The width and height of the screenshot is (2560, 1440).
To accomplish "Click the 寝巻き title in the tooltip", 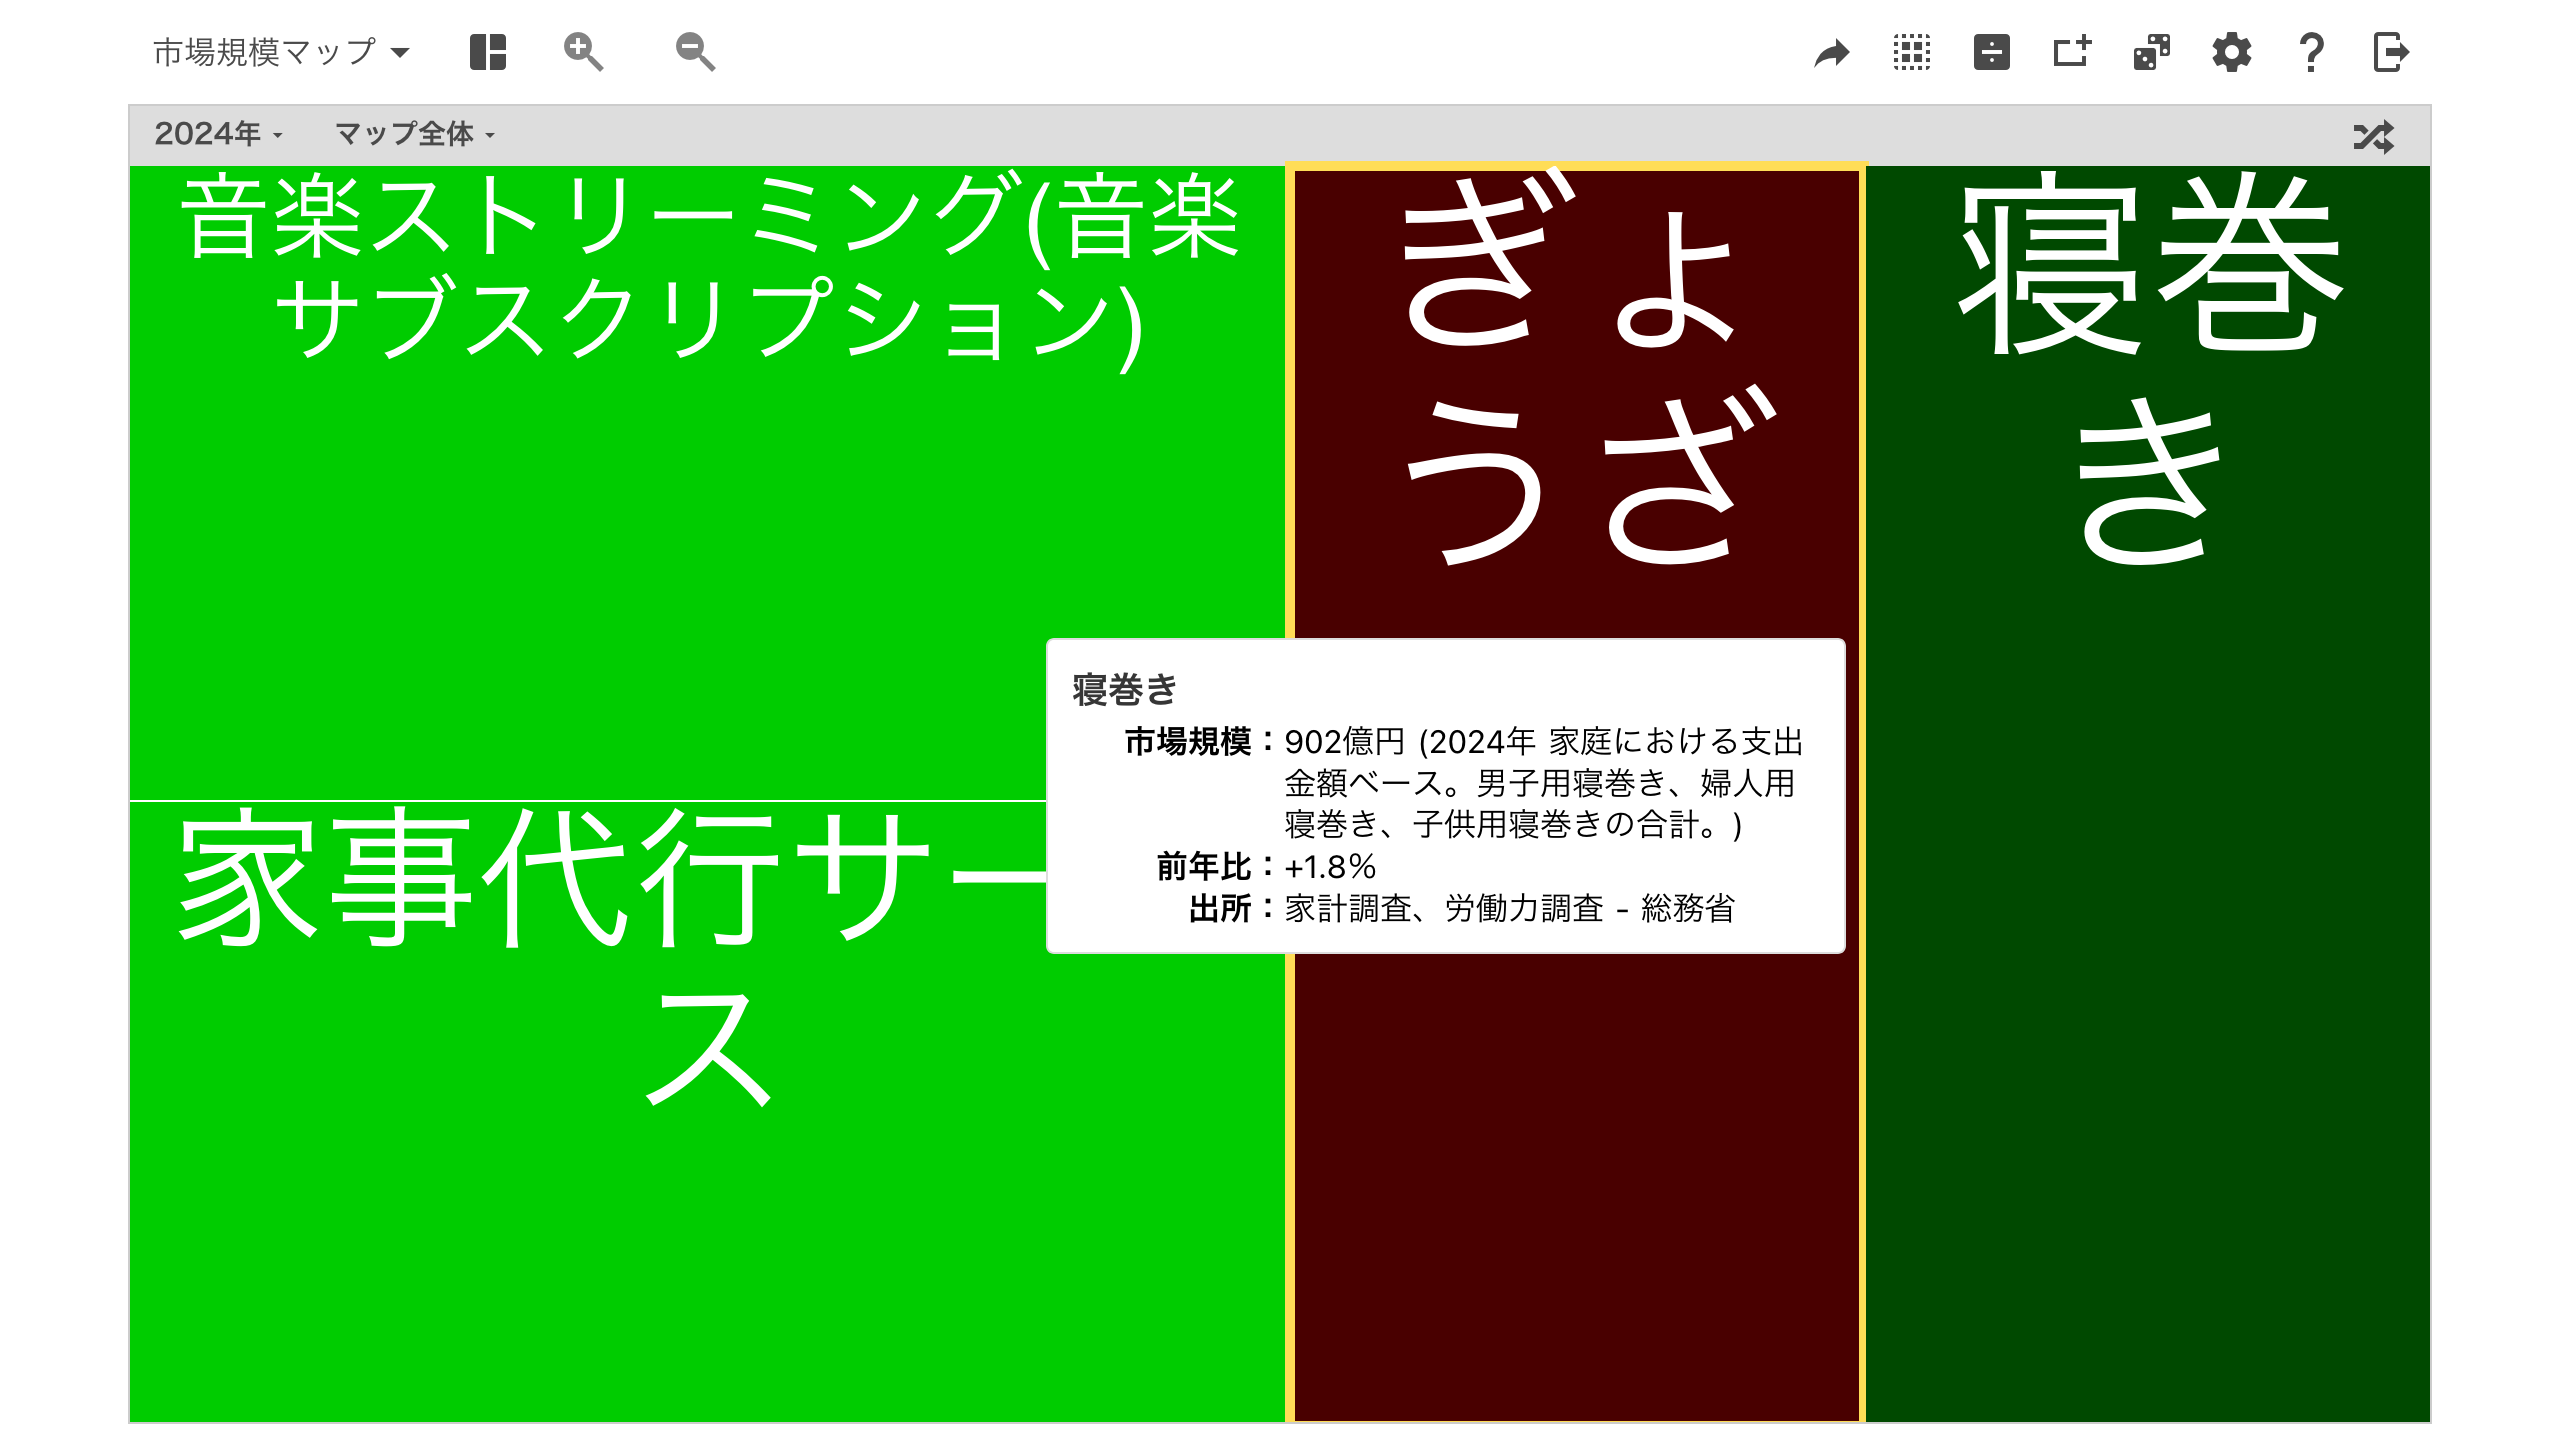I will coord(1125,689).
